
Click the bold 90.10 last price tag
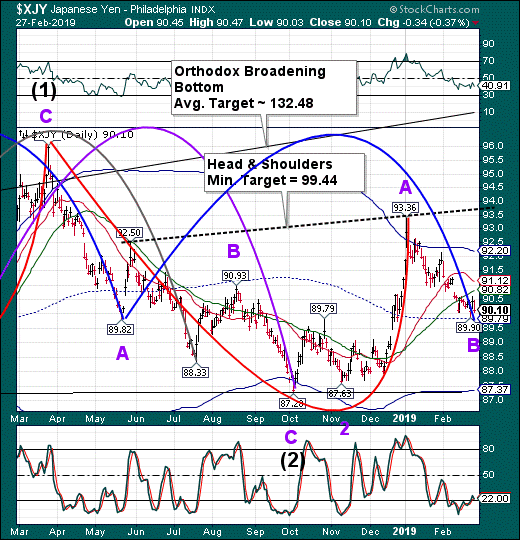(x=496, y=310)
